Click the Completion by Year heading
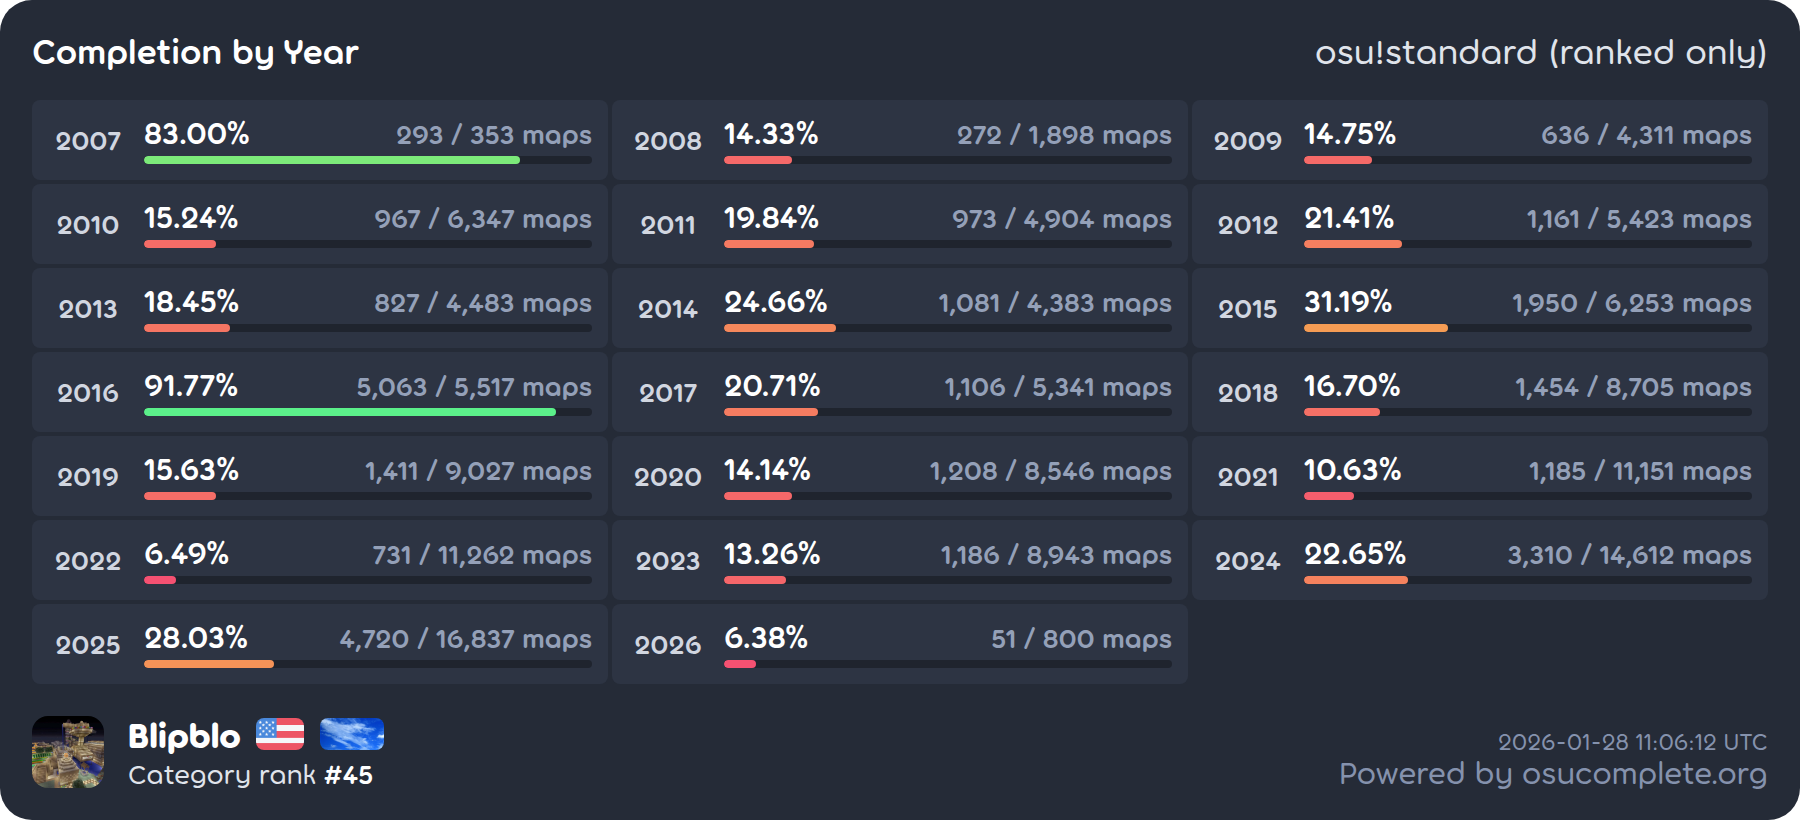1800x820 pixels. (x=196, y=52)
